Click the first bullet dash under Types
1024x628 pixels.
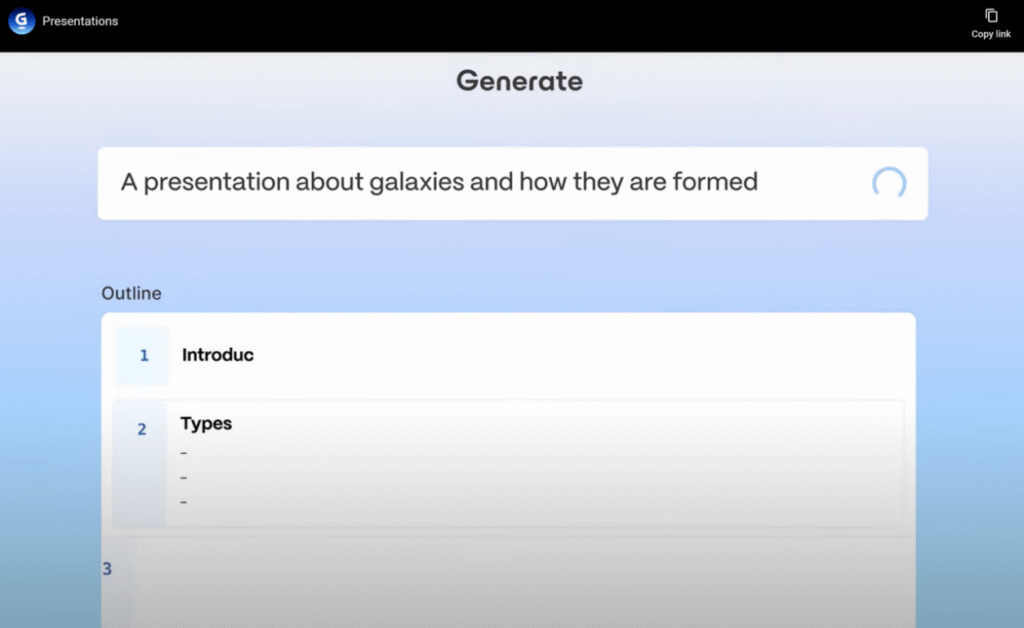184,454
